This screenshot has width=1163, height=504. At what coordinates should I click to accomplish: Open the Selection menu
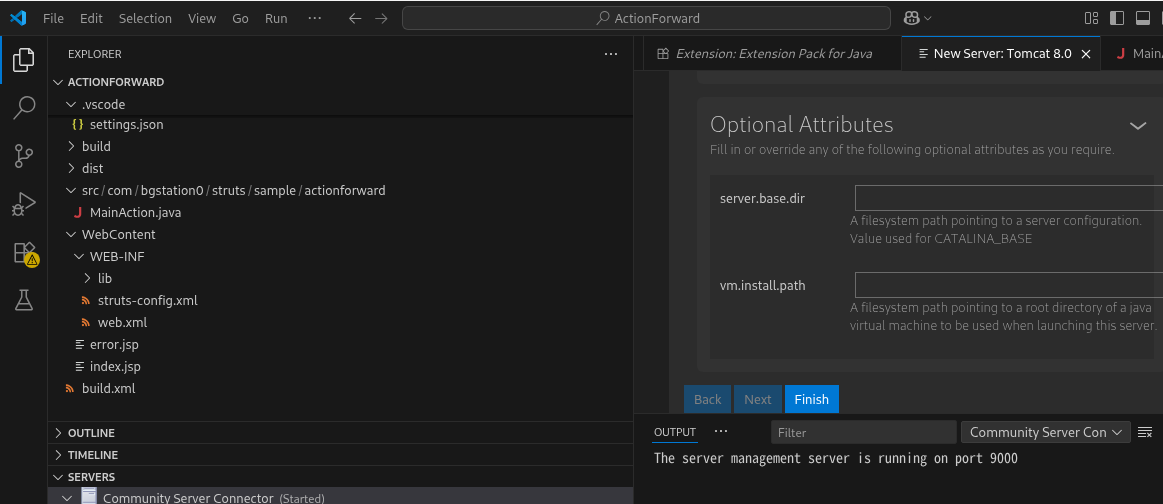click(145, 19)
